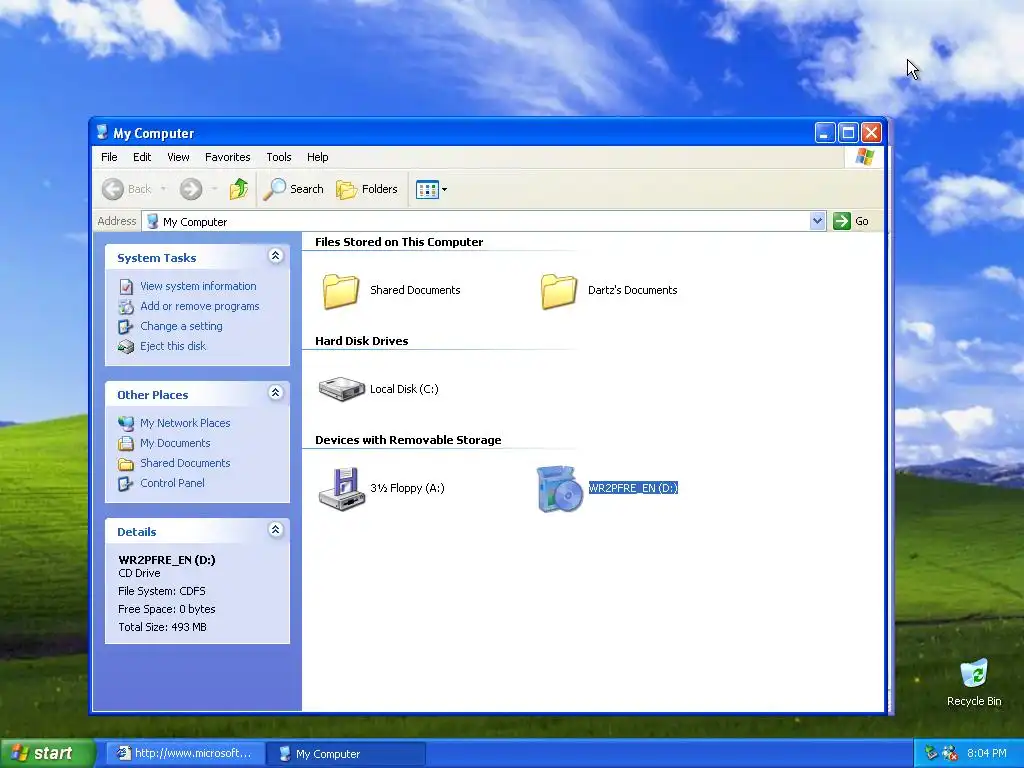Open My Network Places link

185,423
